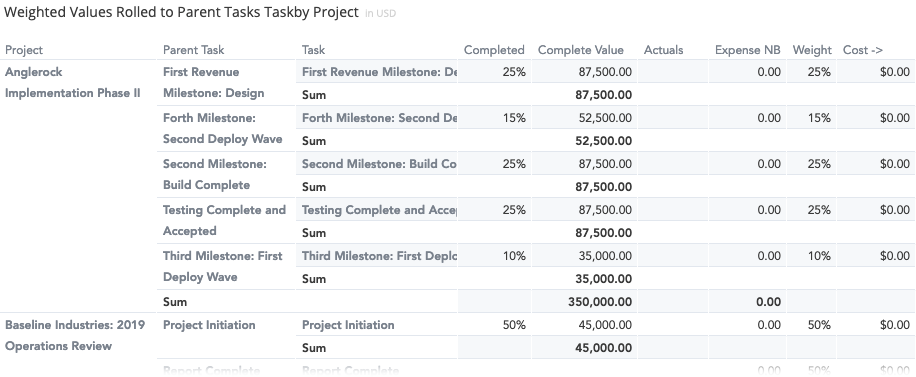The width and height of the screenshot is (916, 377).
Task: Click 10% completed for Third Milestone
Action: pyautogui.click(x=514, y=256)
